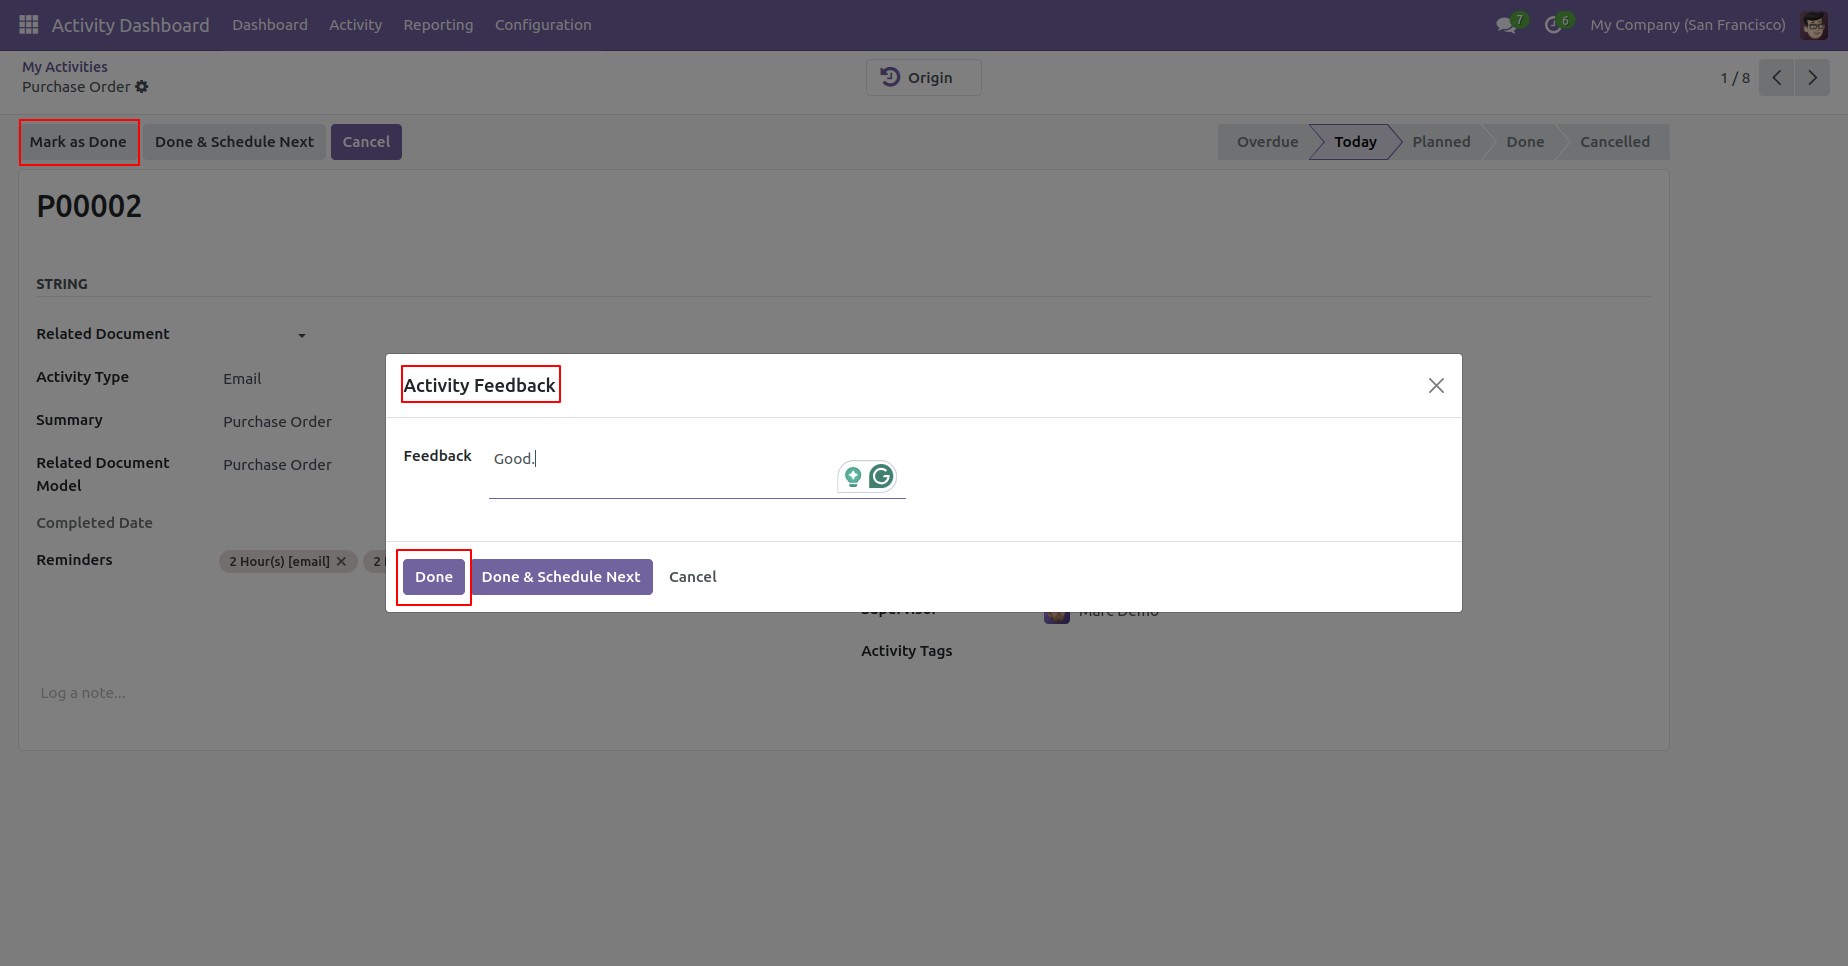
Task: Click the Purchase Order summary value
Action: (x=277, y=422)
